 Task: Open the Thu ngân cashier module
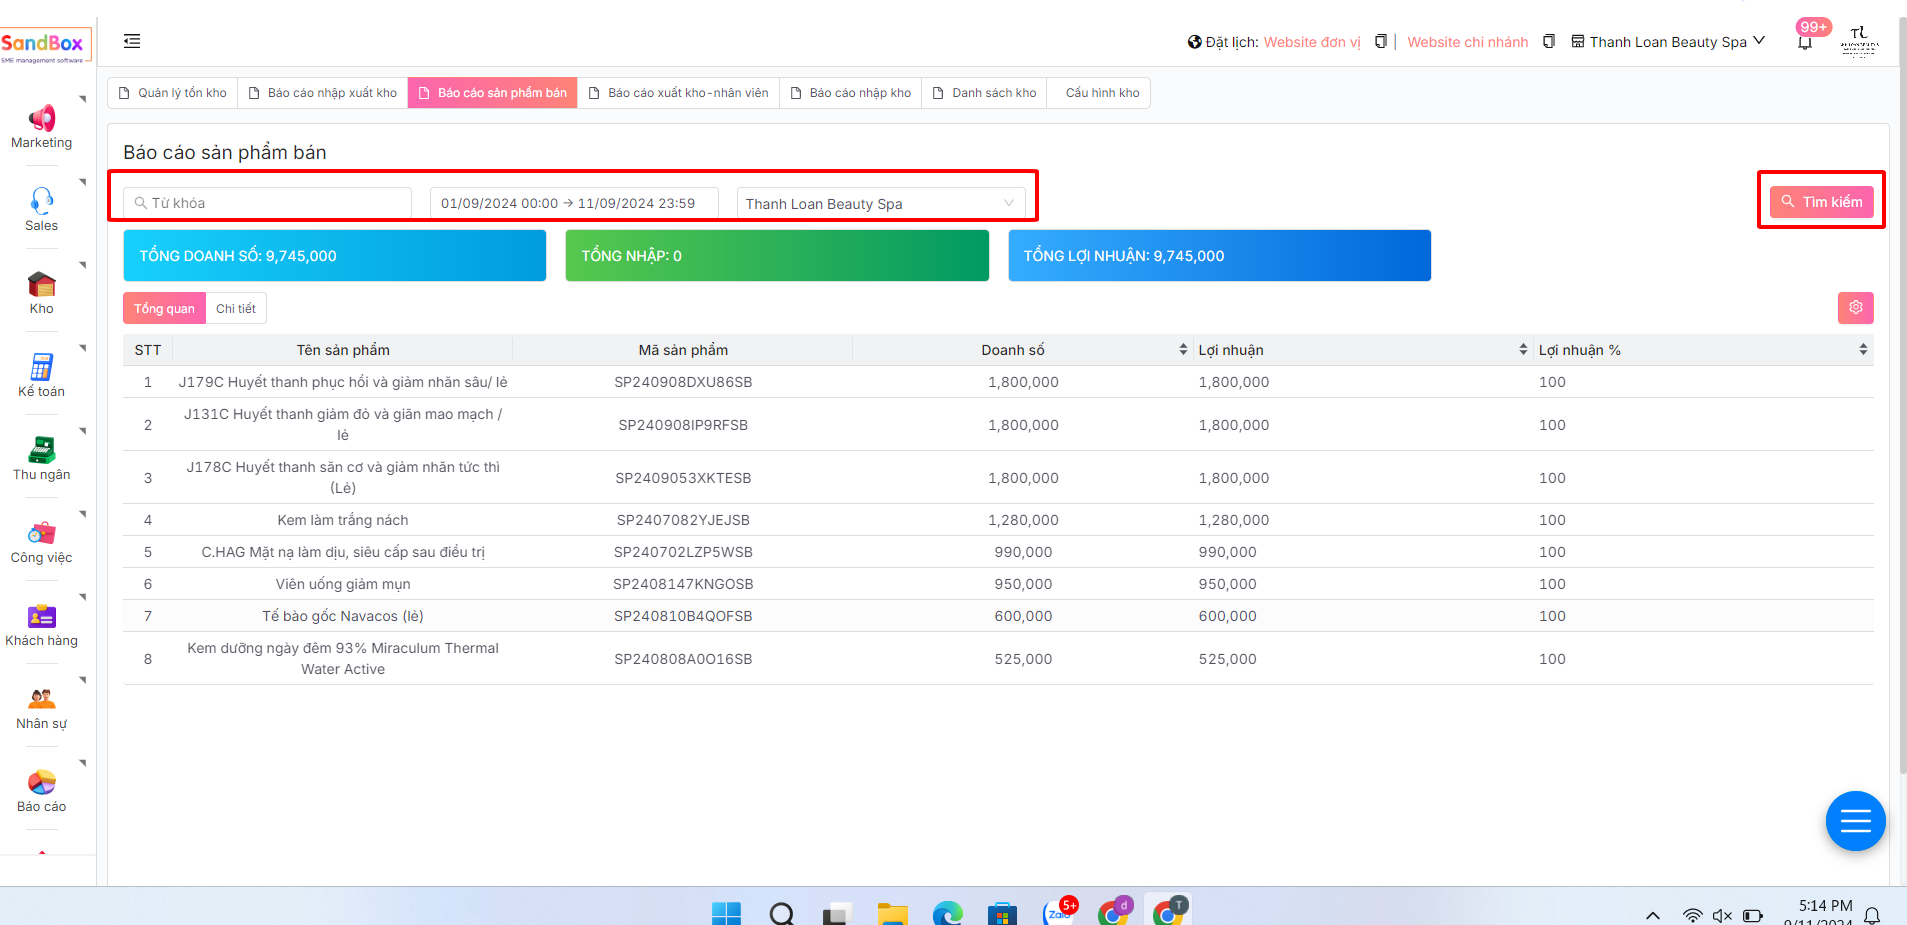(x=41, y=451)
